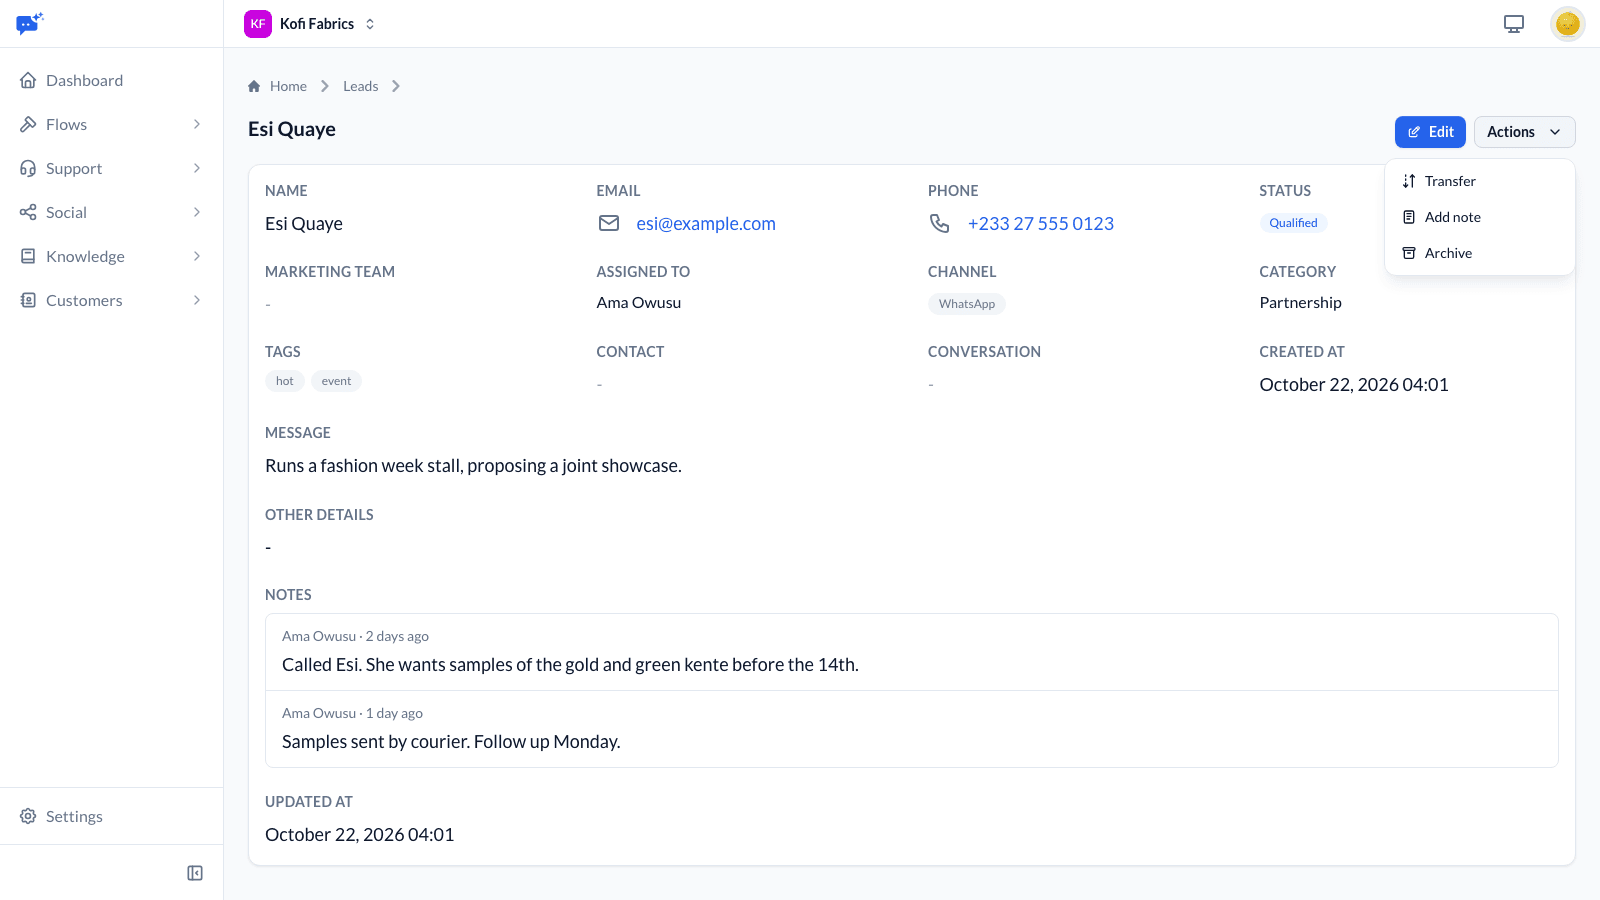Choose Archive from Actions menu
This screenshot has height=900, width=1600.
point(1480,253)
